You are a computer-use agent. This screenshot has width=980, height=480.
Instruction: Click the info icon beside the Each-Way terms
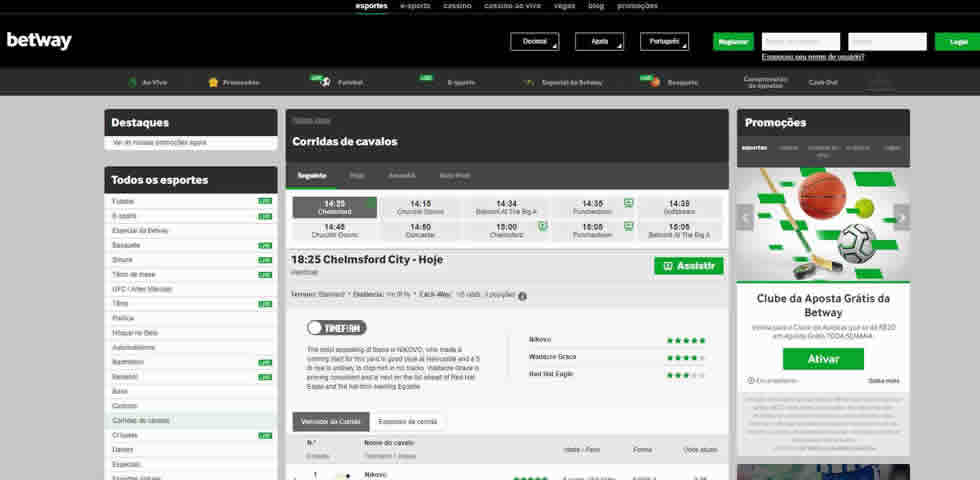[x=522, y=296]
